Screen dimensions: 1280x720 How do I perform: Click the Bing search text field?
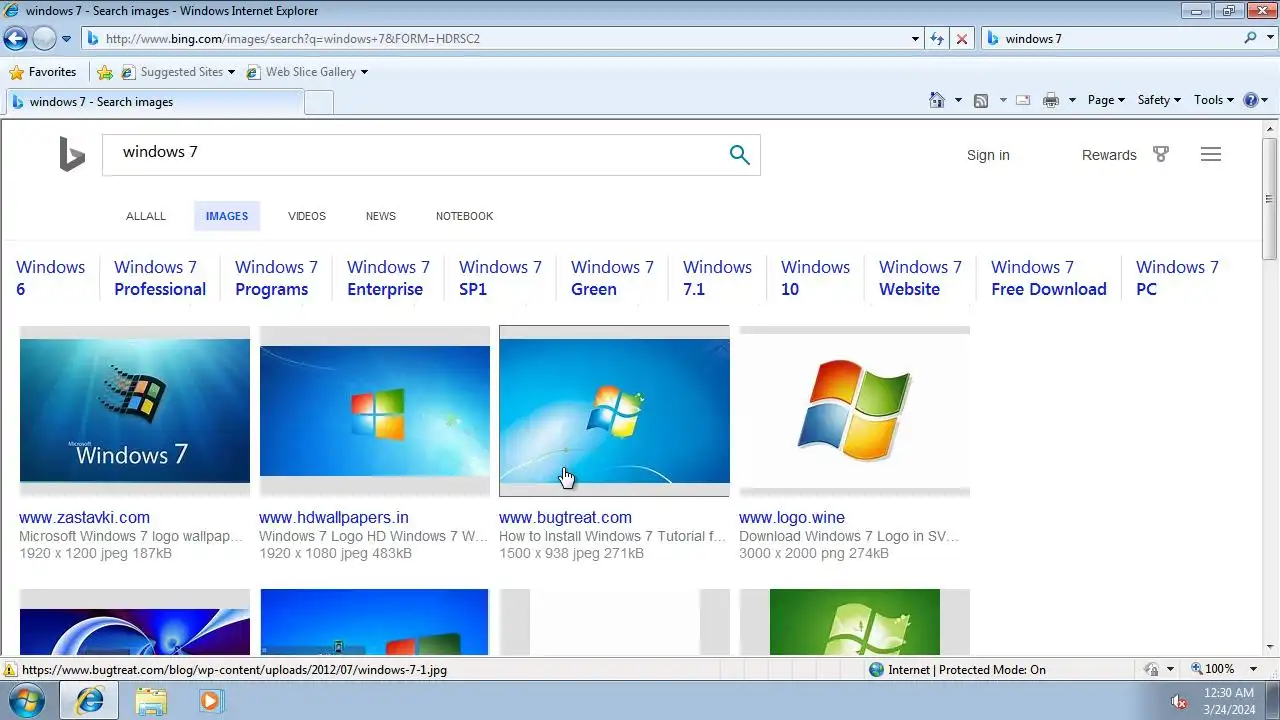tap(415, 154)
